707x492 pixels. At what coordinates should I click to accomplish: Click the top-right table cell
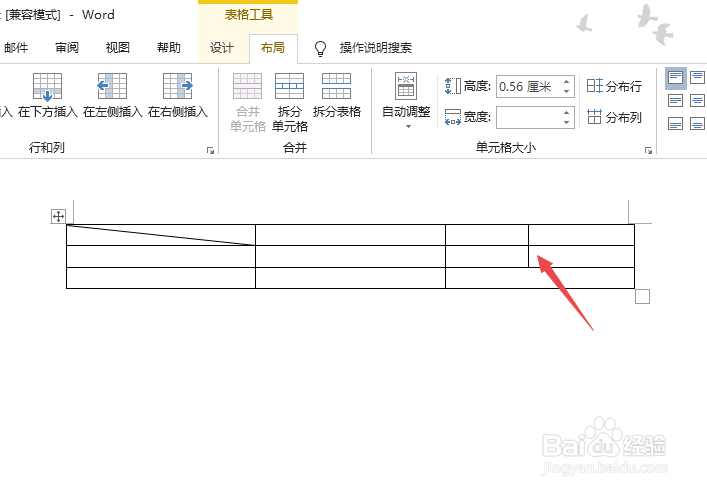click(x=581, y=235)
